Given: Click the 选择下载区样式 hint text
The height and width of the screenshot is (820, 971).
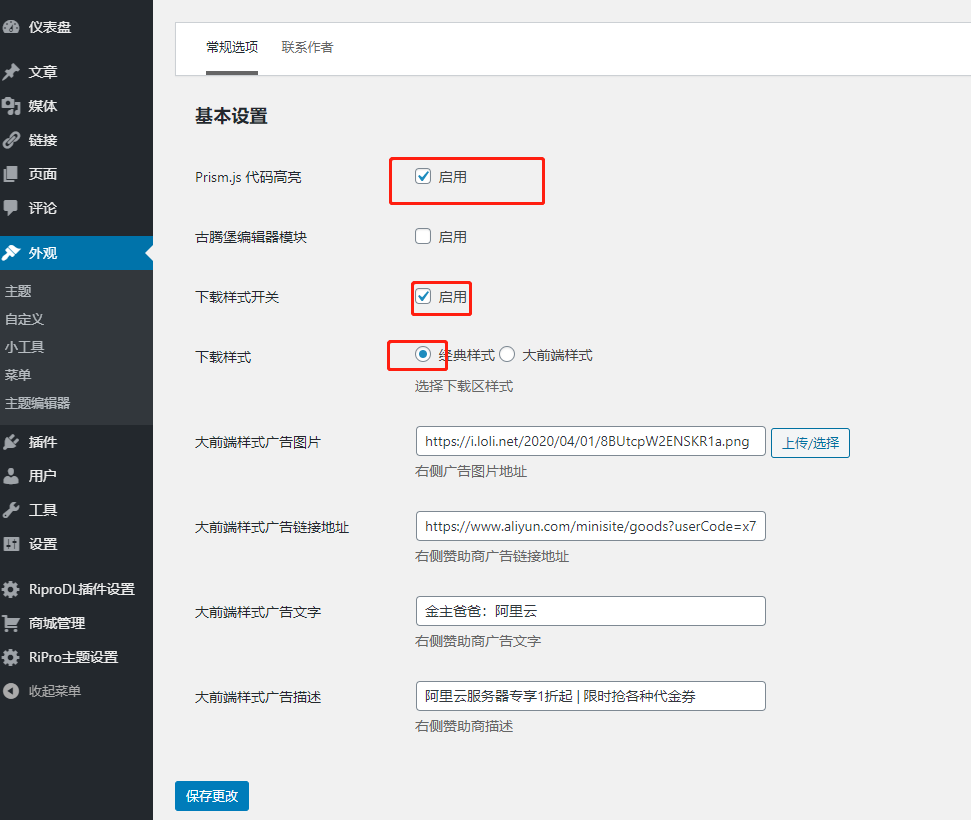Looking at the screenshot, I should [x=464, y=386].
